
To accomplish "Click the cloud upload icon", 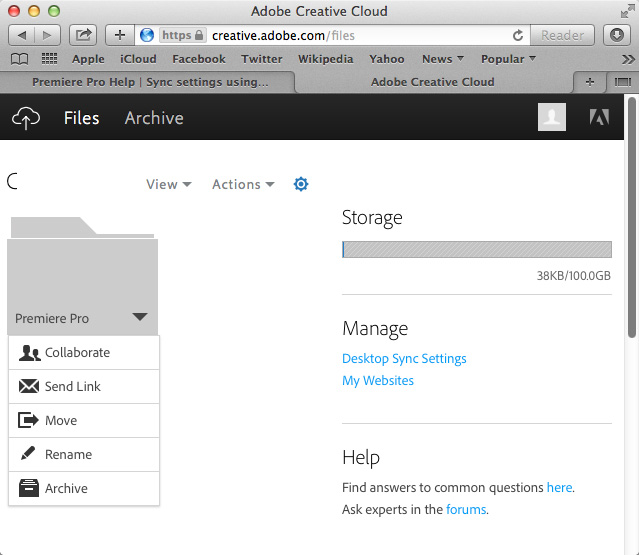I will pos(26,118).
